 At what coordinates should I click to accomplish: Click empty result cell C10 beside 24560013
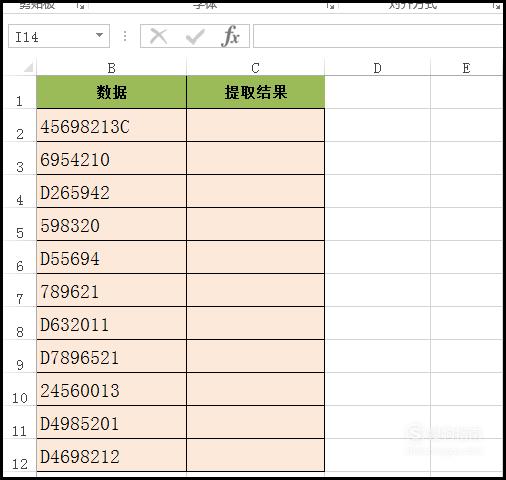(x=255, y=389)
